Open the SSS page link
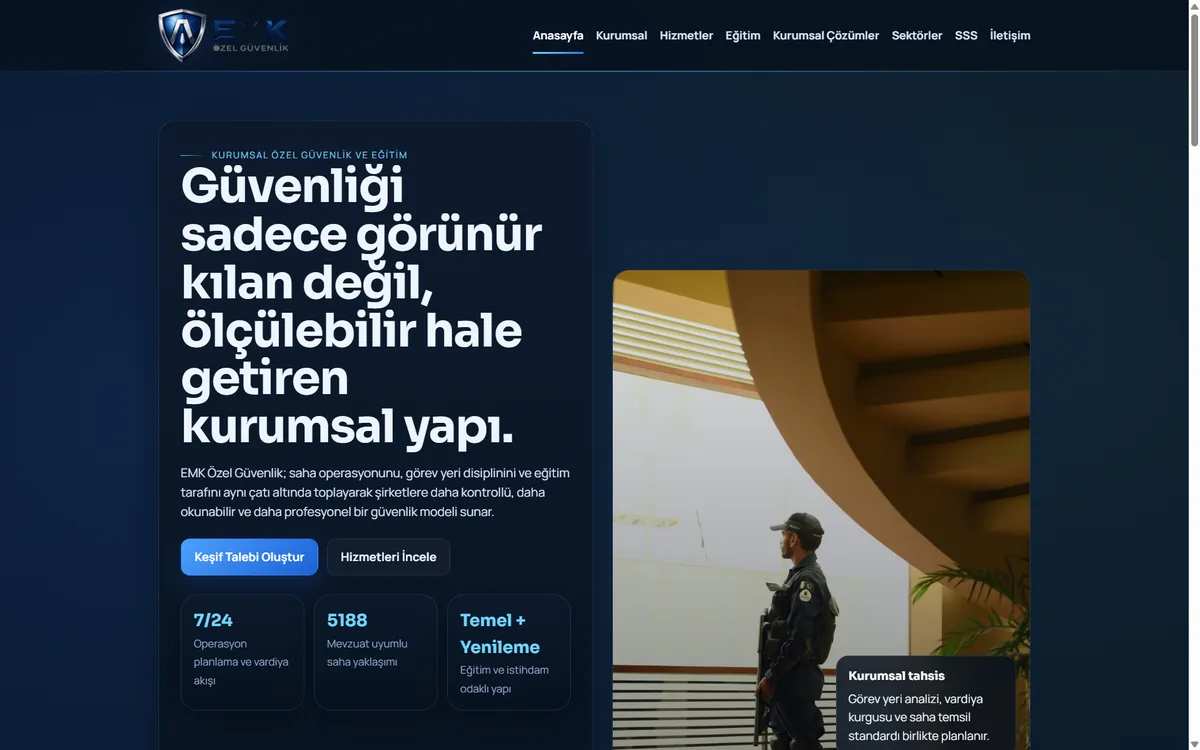 tap(966, 35)
